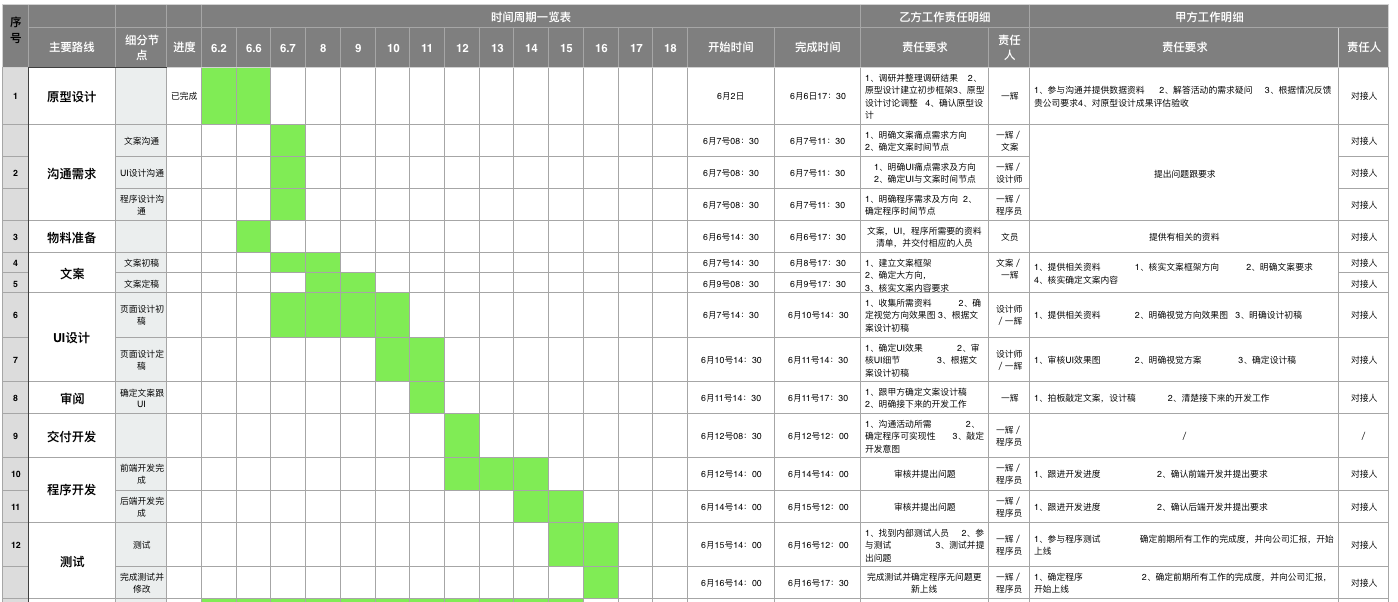The width and height of the screenshot is (1398, 602).
Task: Click the 完成时间 column header
Action: coord(817,48)
